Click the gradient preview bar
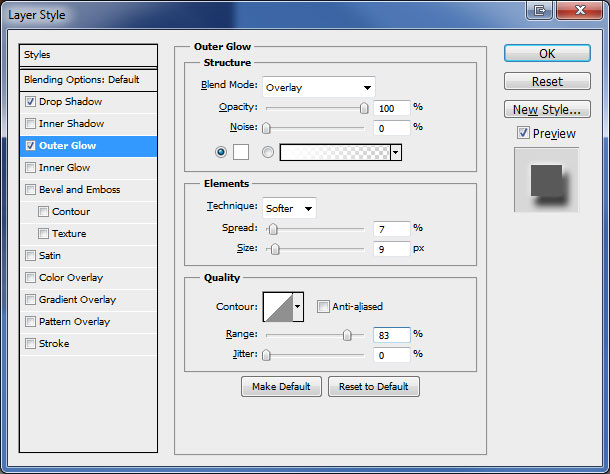 point(335,152)
